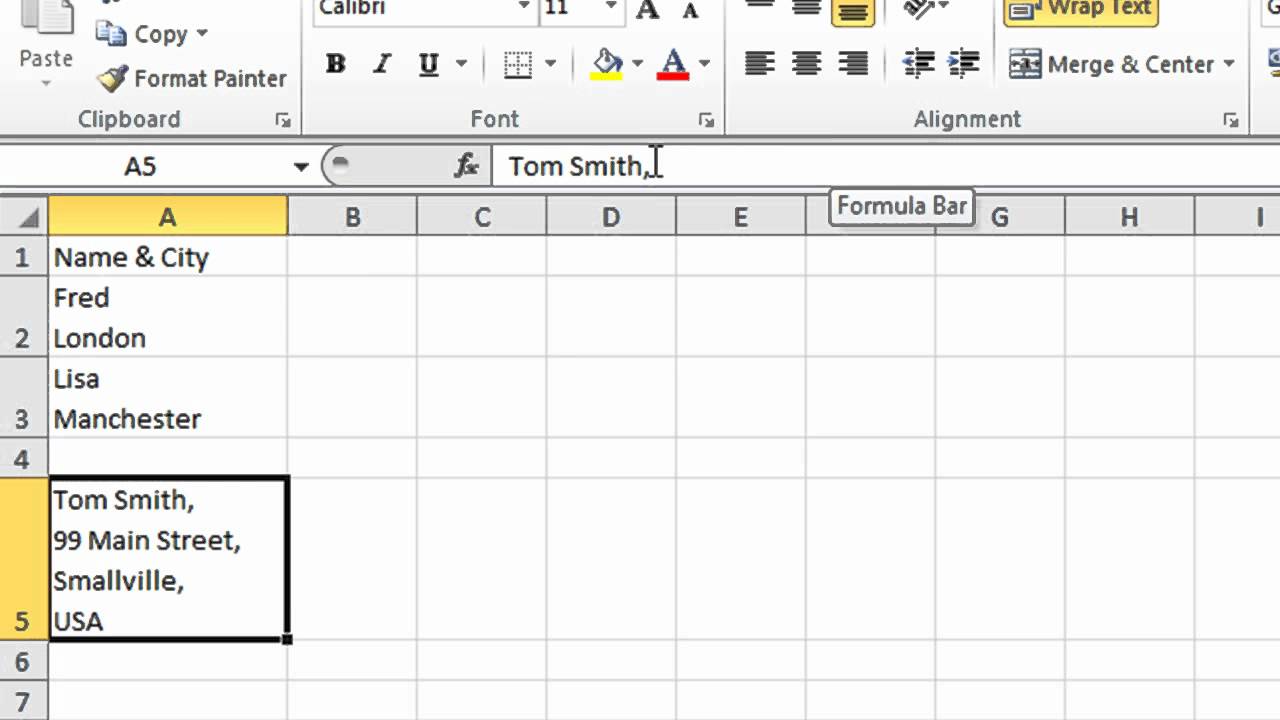Click inside the formula bar text
The height and width of the screenshot is (720, 1280).
pyautogui.click(x=578, y=166)
